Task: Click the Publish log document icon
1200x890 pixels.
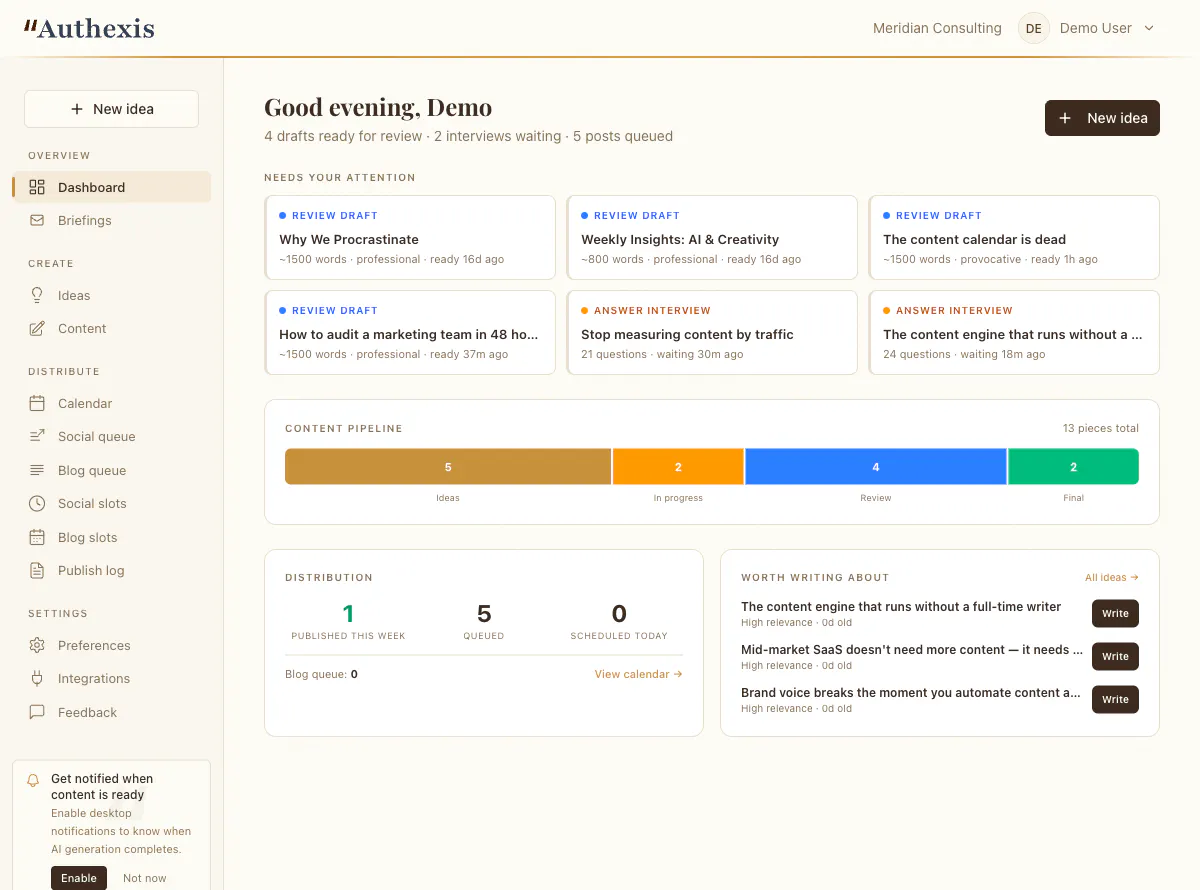Action: [x=37, y=570]
